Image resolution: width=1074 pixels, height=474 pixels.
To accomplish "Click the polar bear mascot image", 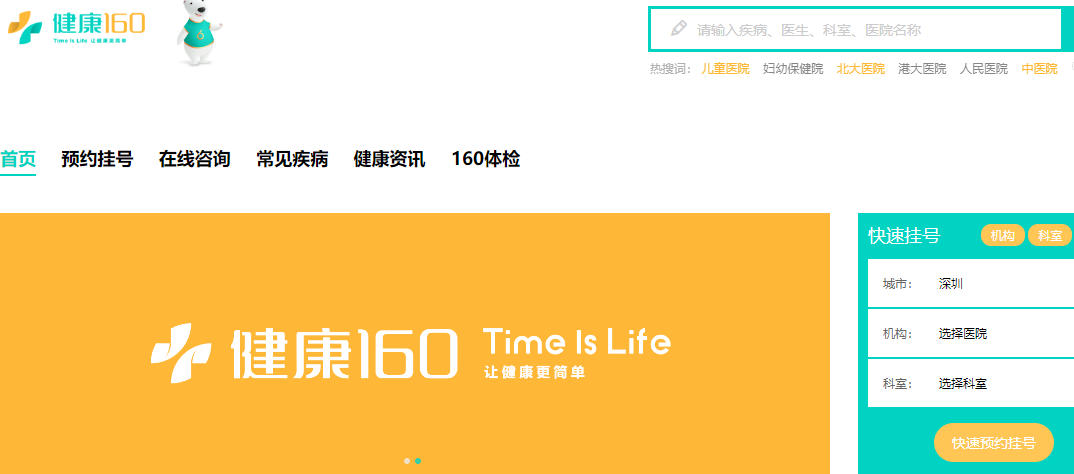I will [201, 33].
